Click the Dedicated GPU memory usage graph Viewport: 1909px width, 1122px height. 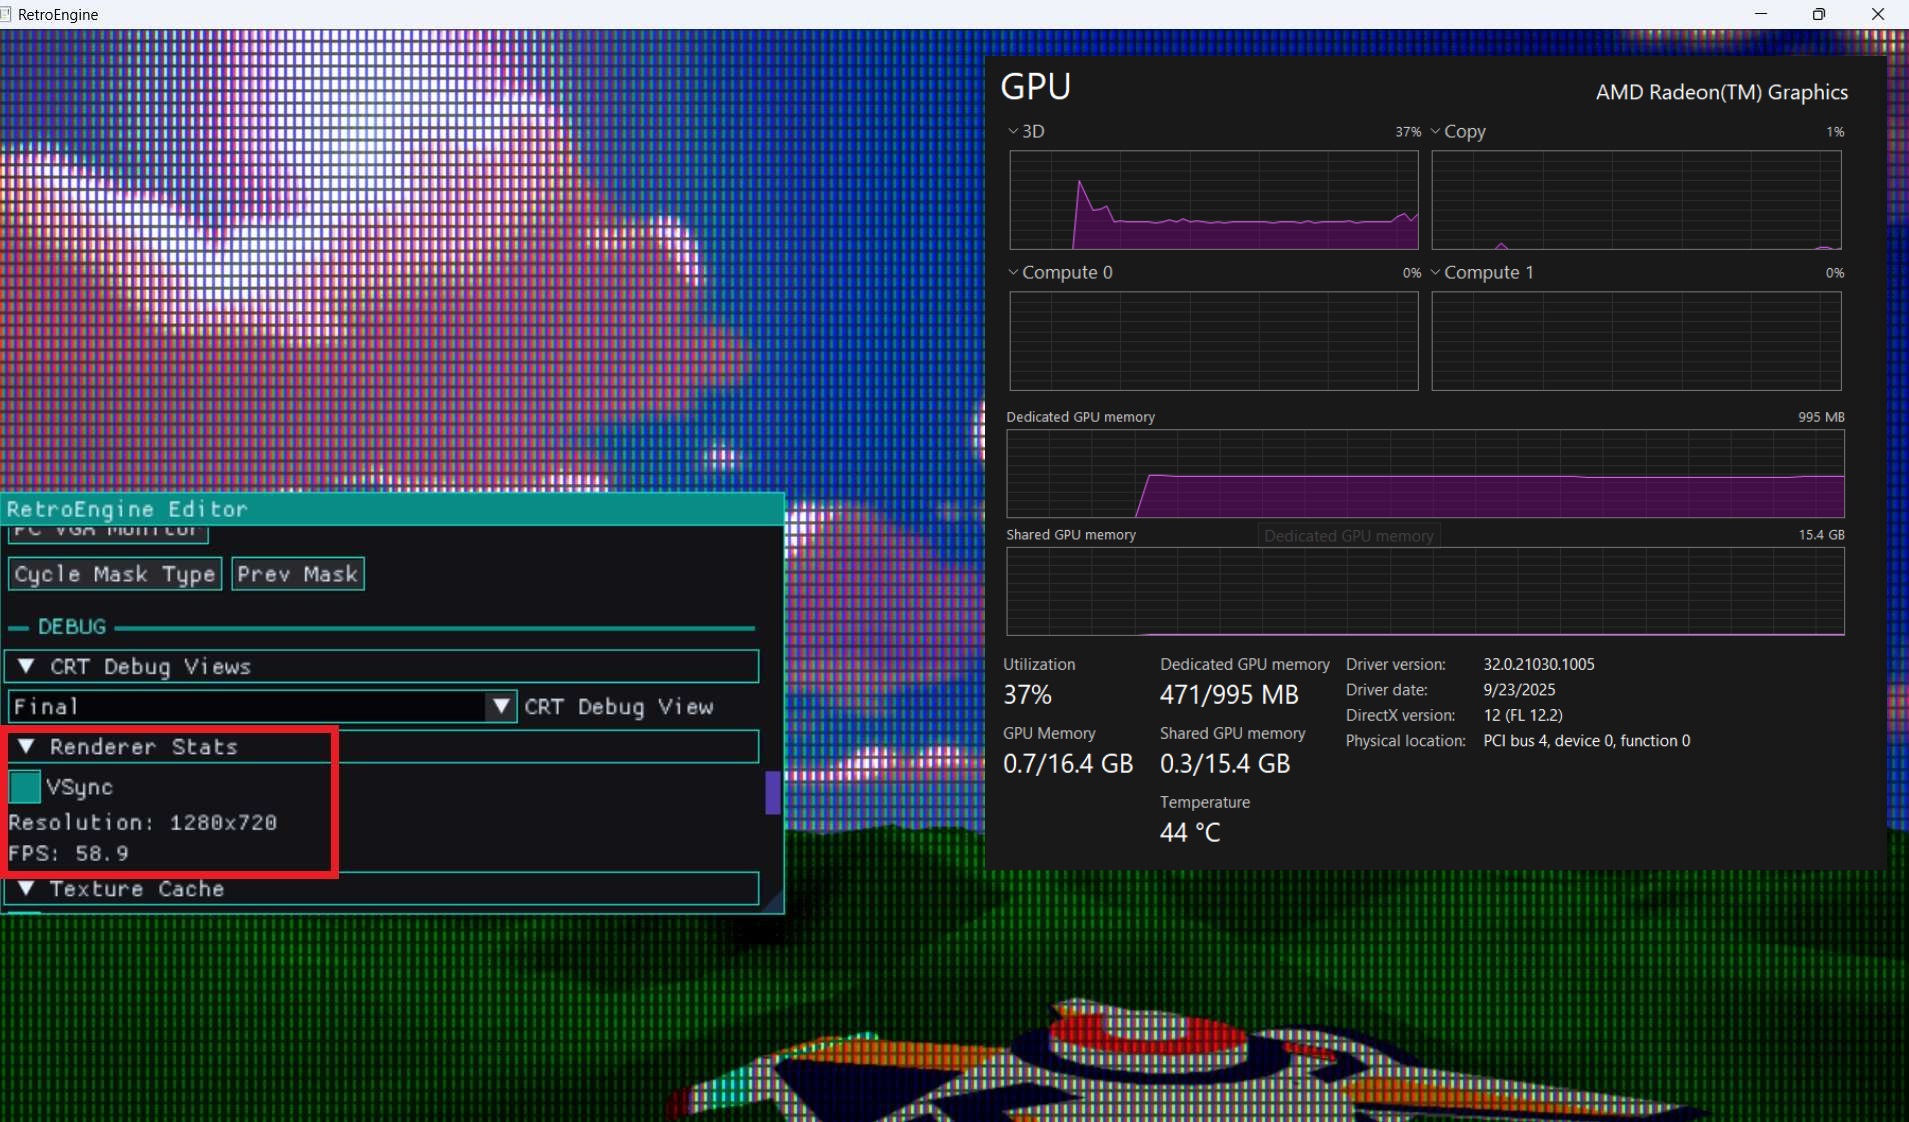pos(1424,474)
